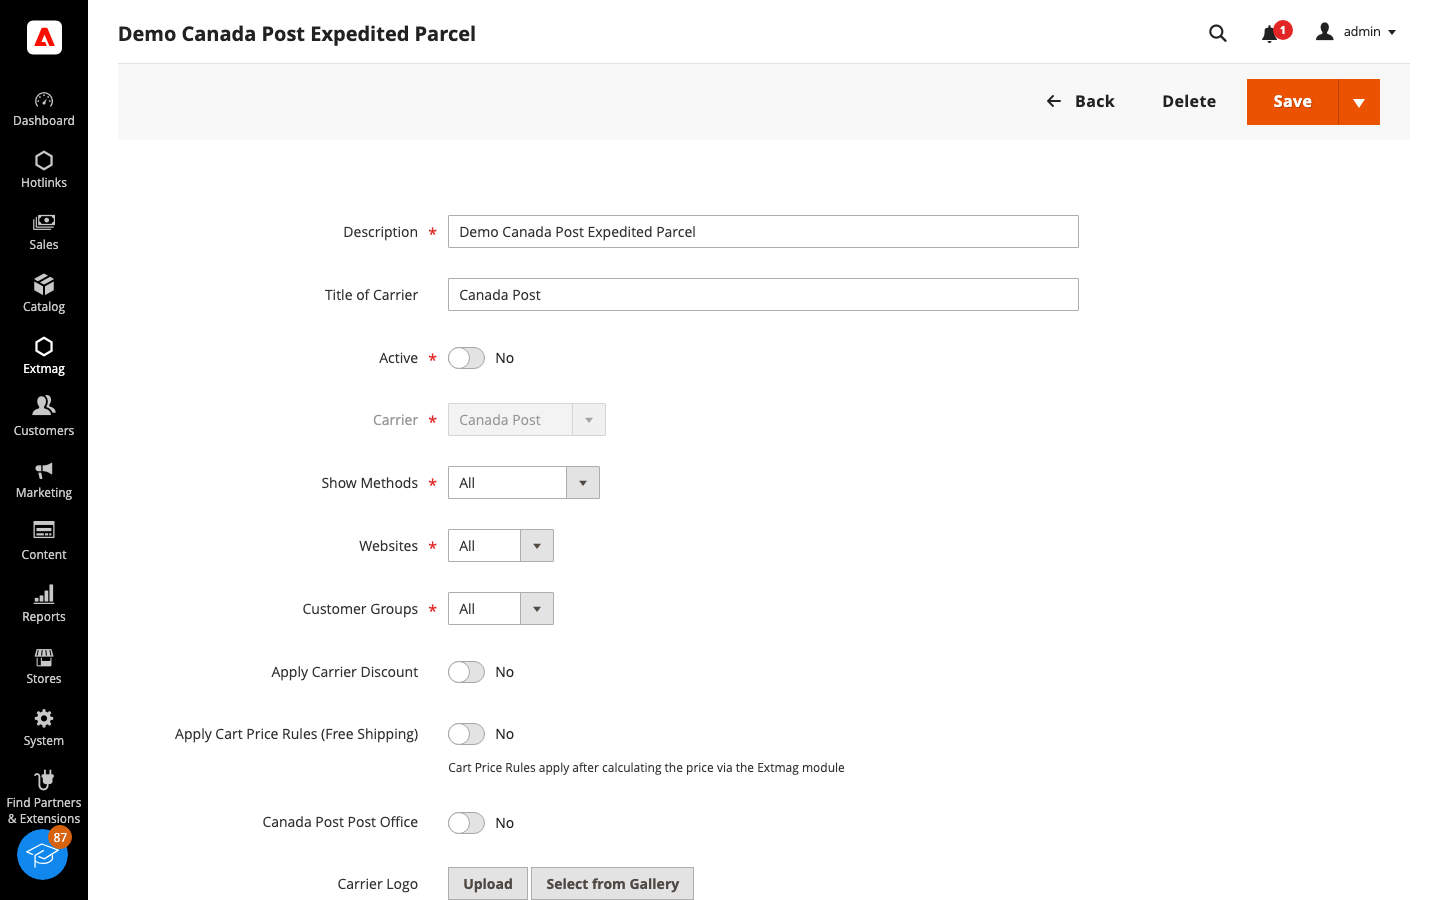This screenshot has height=900, width=1440.
Task: Toggle the Active switch
Action: point(466,358)
